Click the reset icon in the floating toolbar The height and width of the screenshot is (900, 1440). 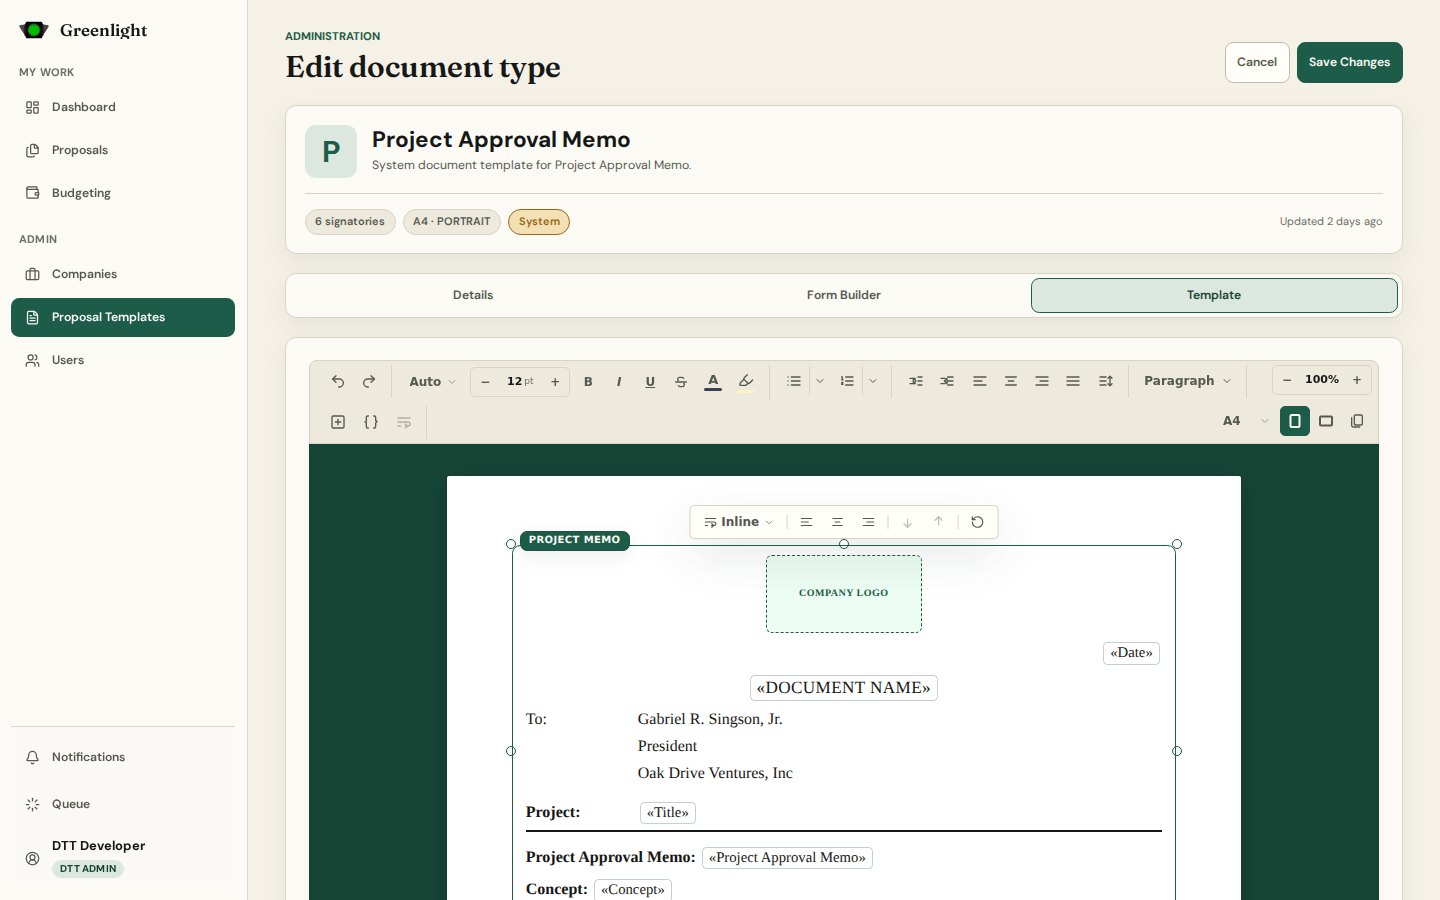point(977,522)
